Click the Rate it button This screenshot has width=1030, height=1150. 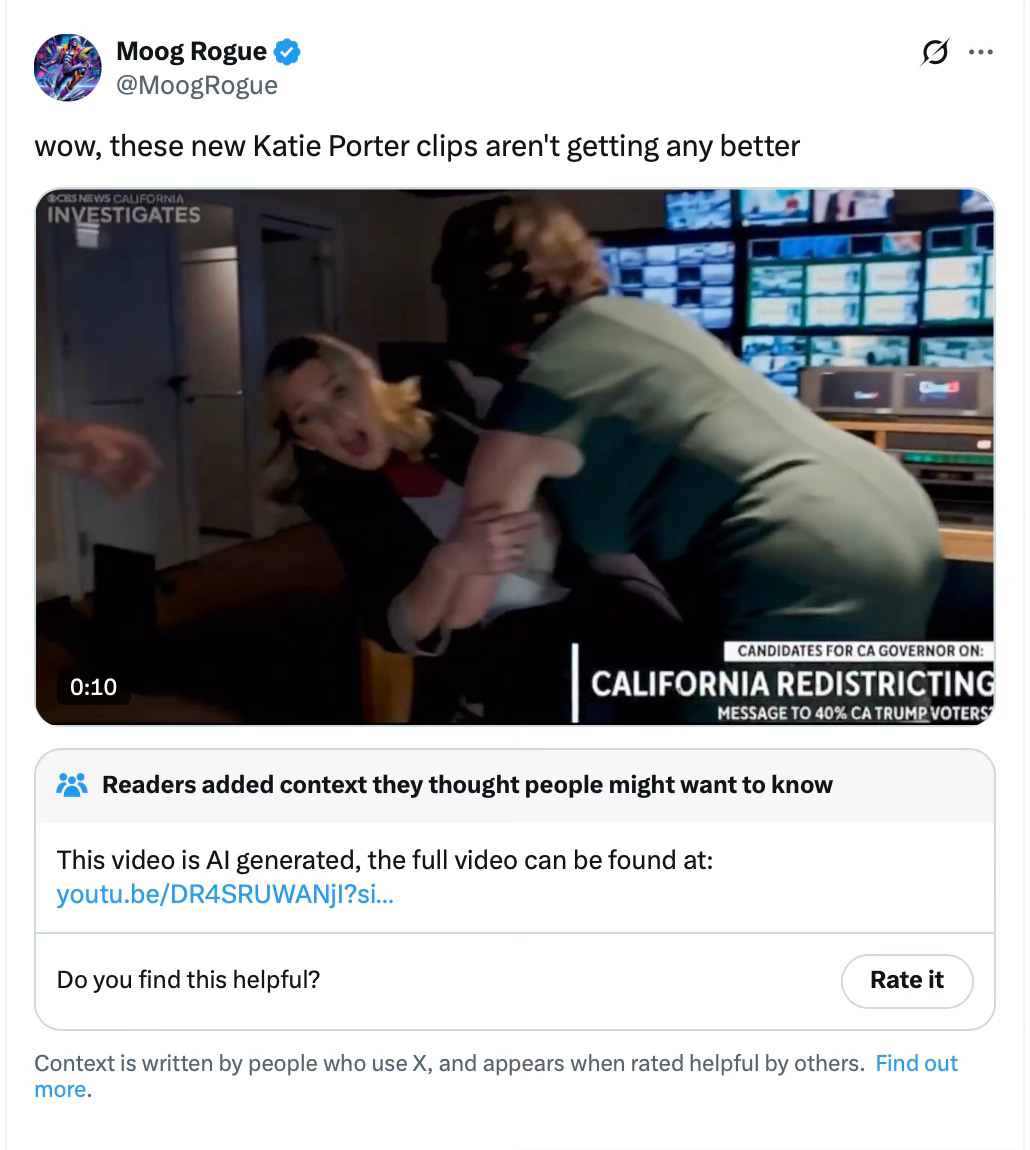(907, 981)
